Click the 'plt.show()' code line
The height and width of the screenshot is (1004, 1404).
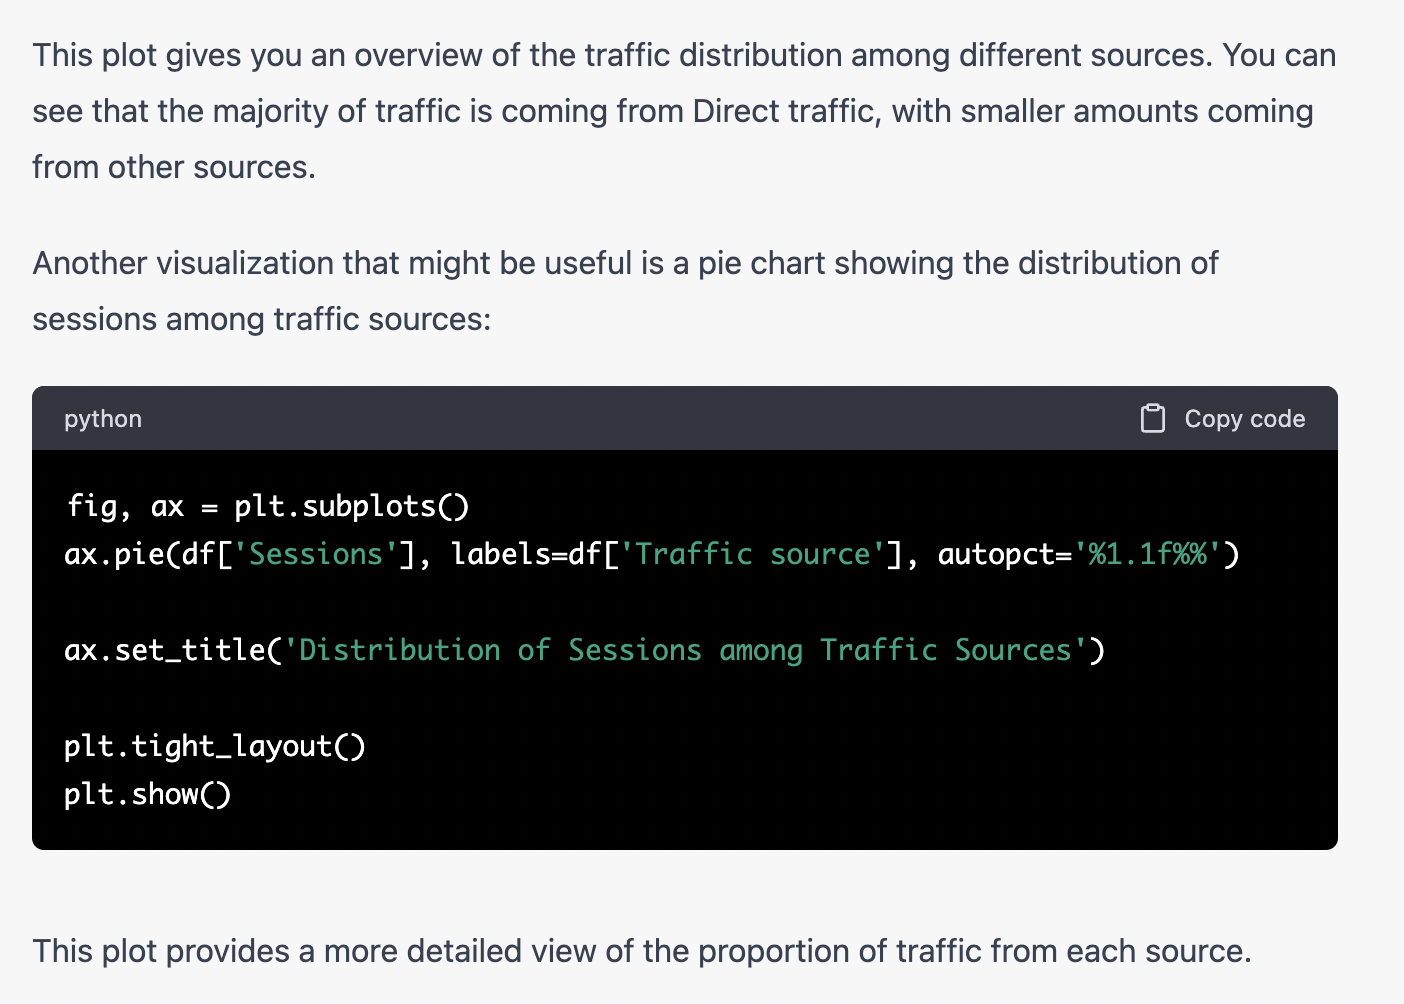[x=148, y=794]
